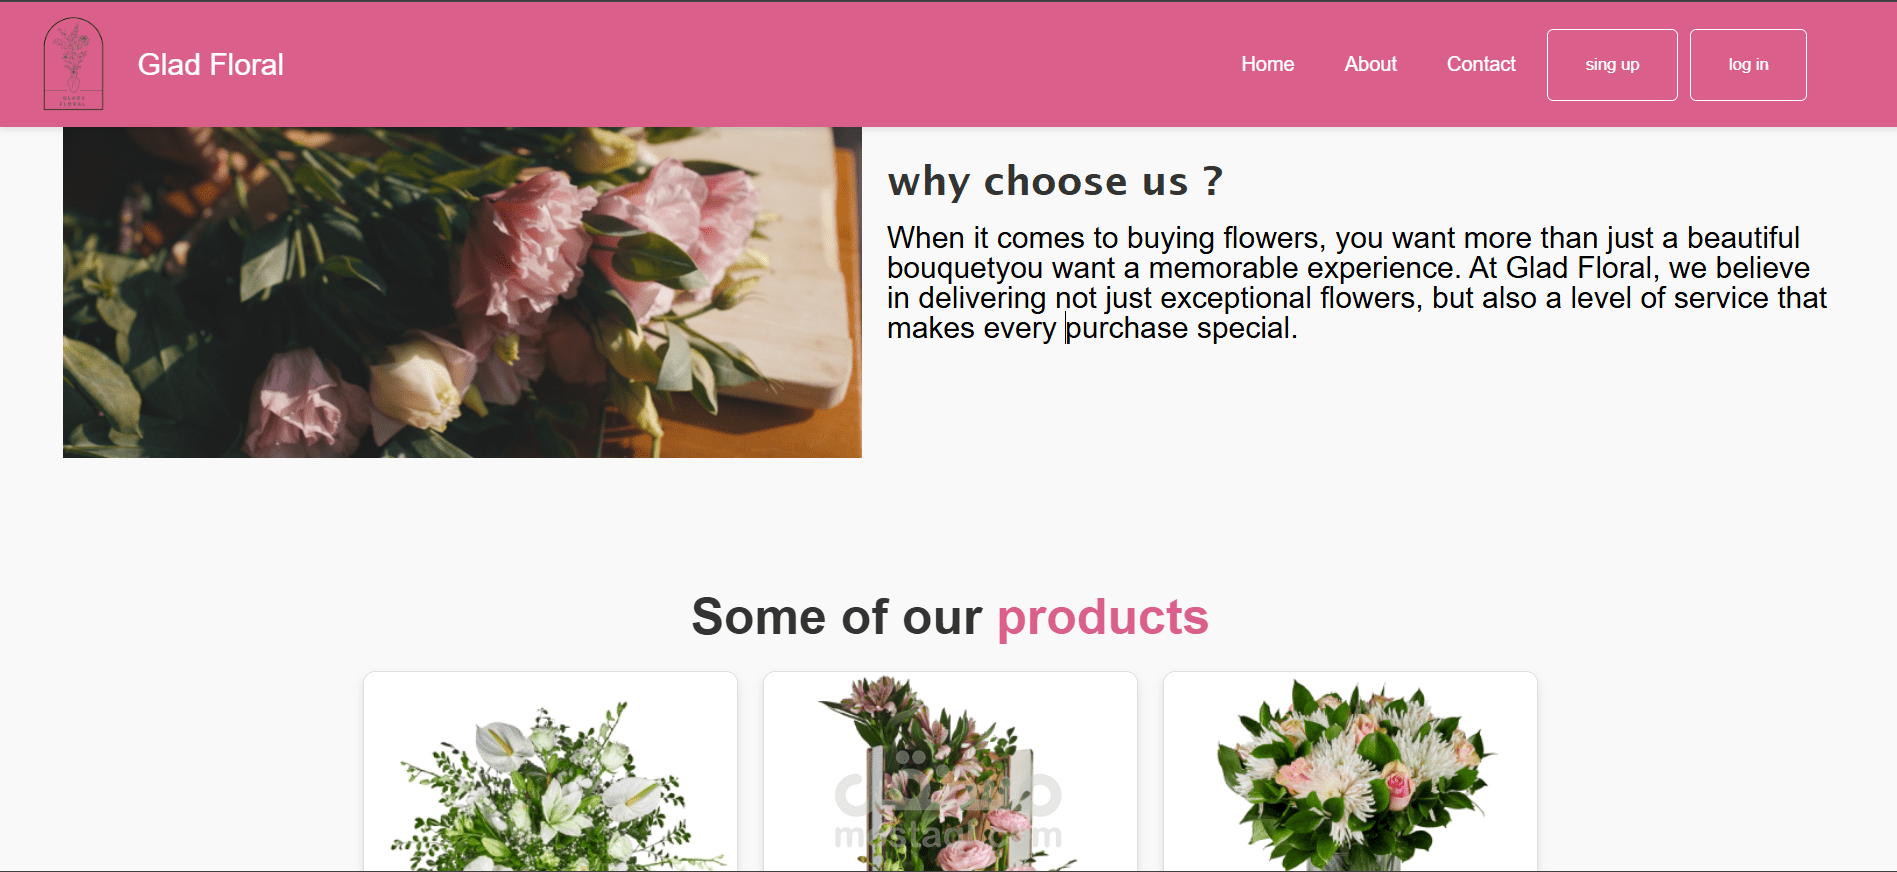Open the white lily bouquet product card
The image size is (1897, 872).
point(550,772)
